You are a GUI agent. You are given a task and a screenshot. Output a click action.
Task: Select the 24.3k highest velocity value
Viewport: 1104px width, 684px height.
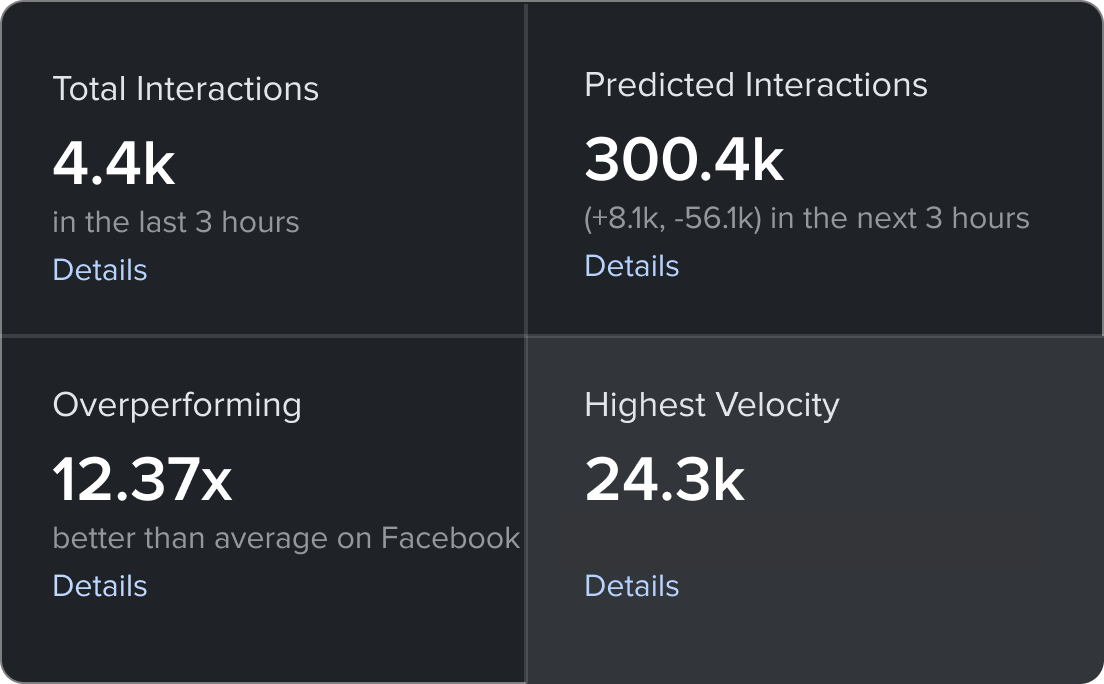point(665,480)
